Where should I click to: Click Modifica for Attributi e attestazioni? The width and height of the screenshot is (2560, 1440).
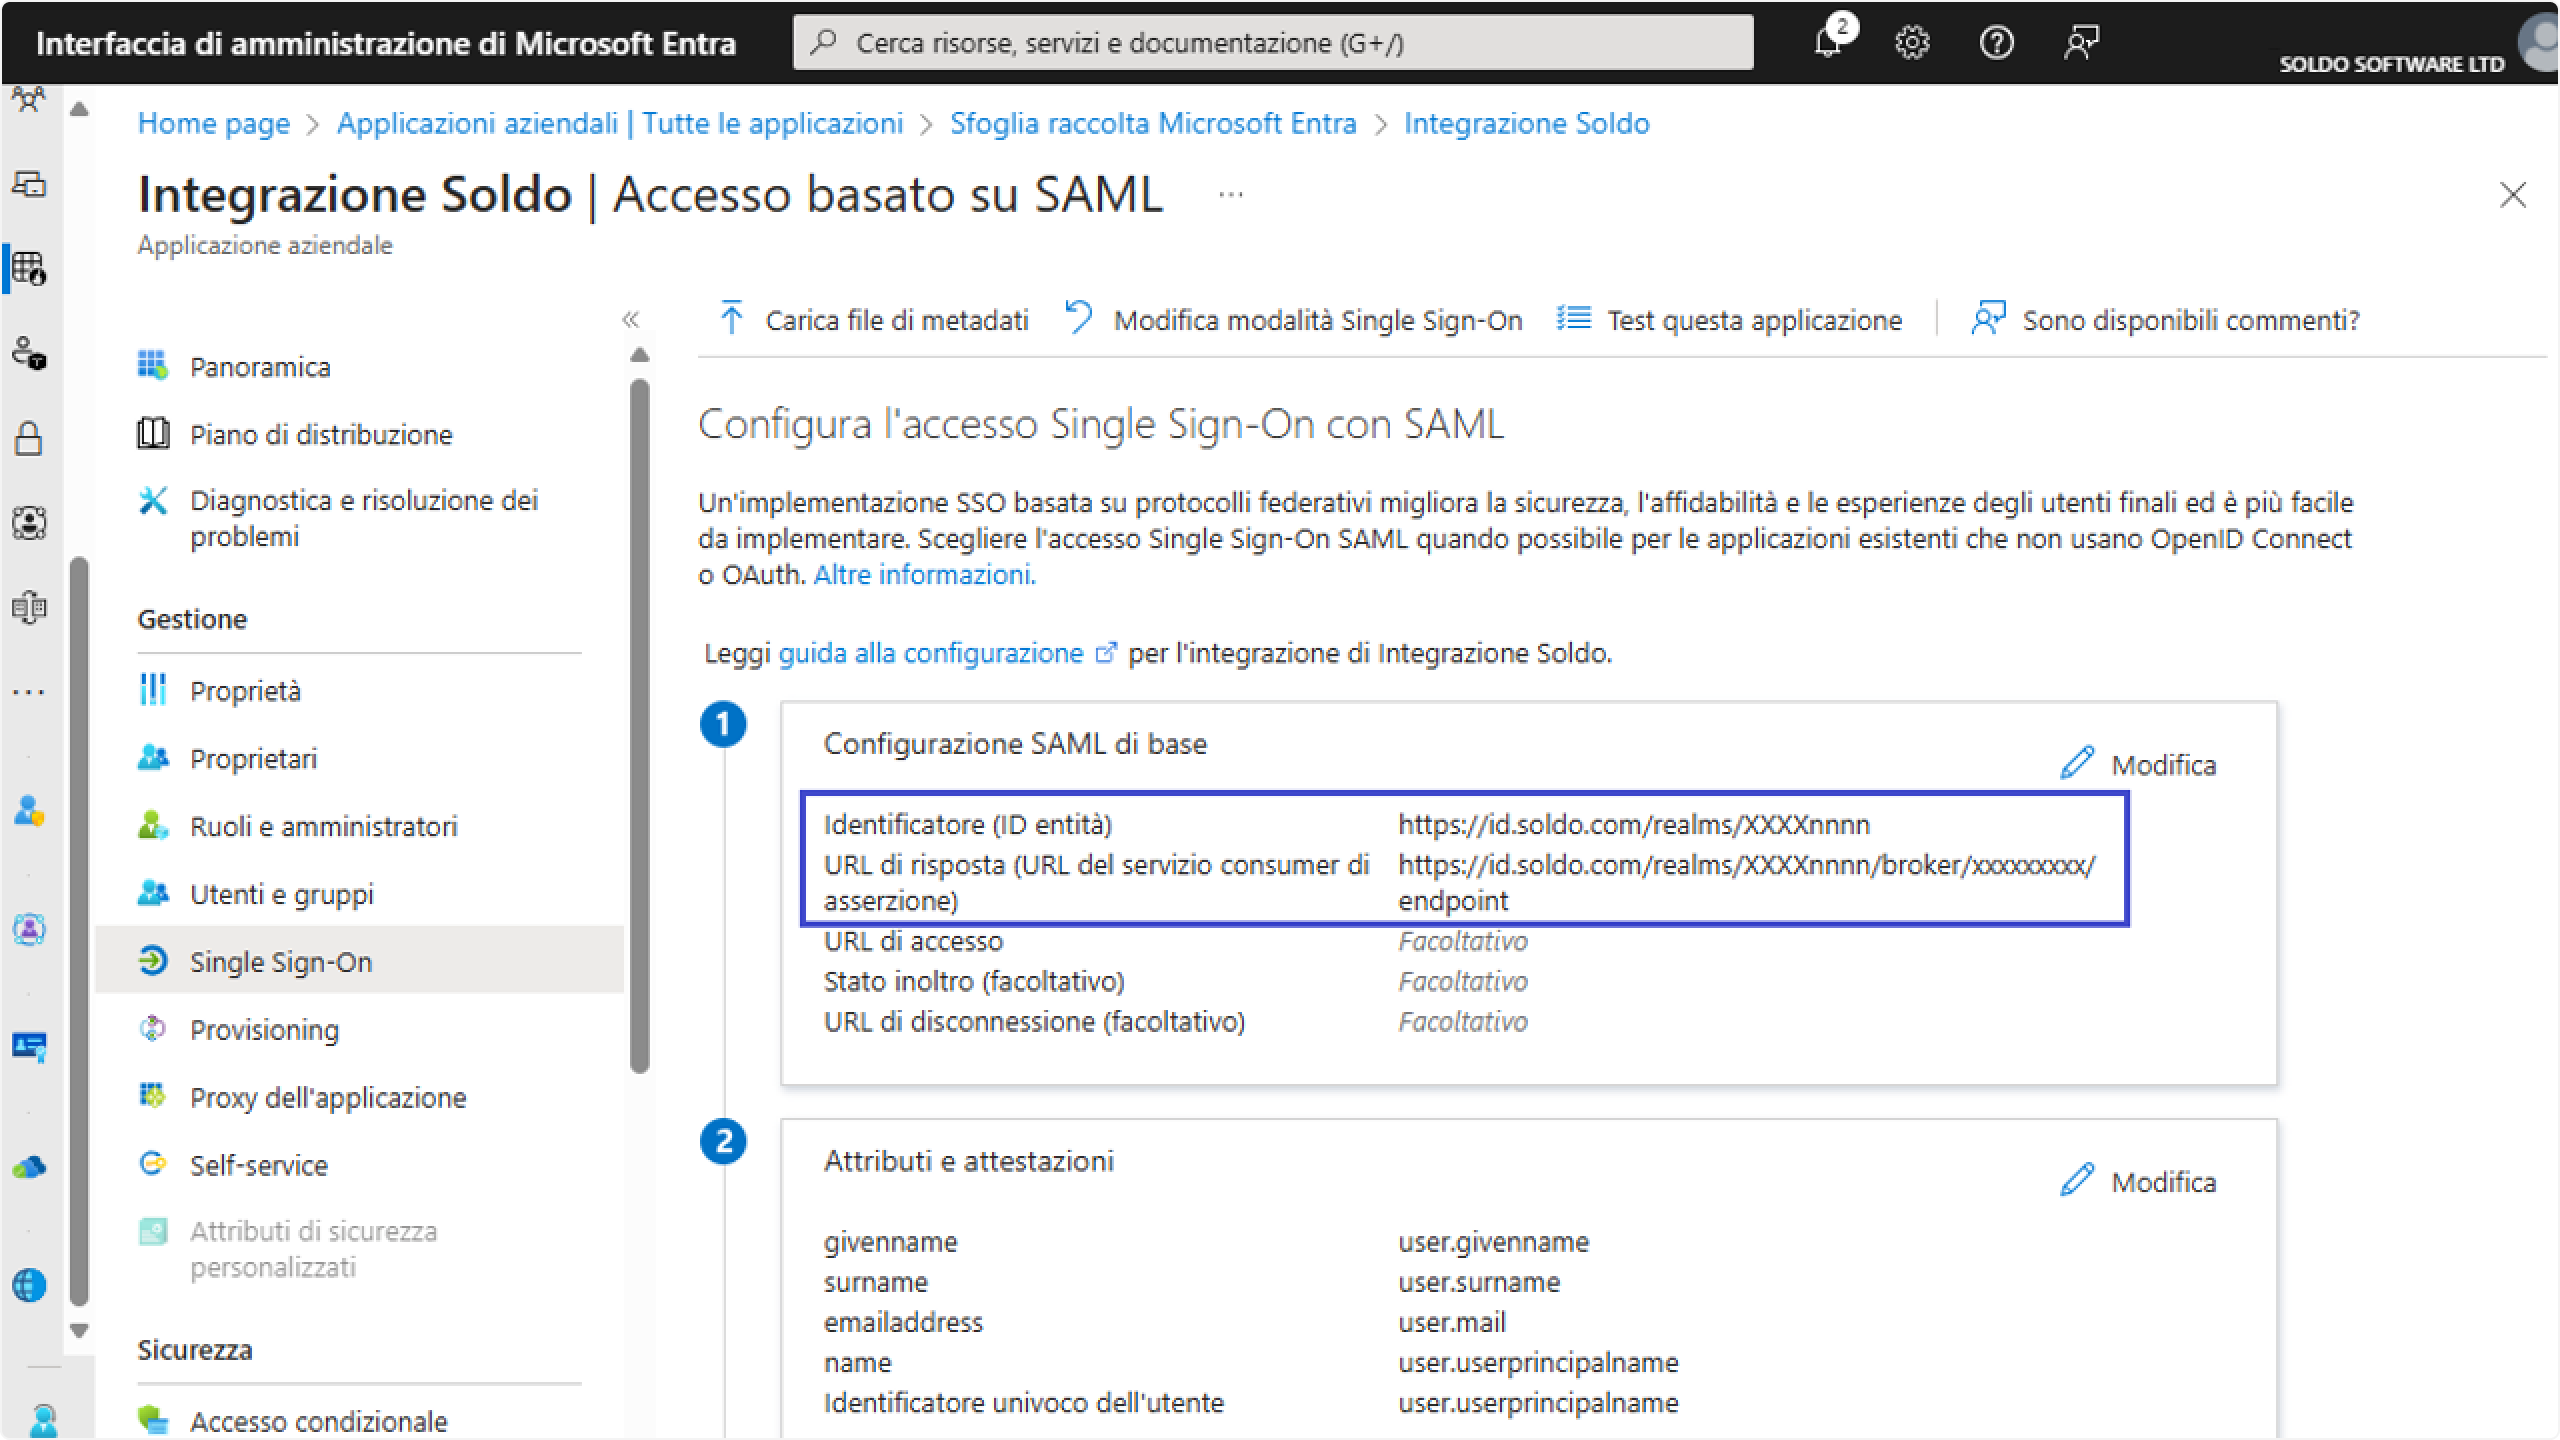(x=2138, y=1182)
